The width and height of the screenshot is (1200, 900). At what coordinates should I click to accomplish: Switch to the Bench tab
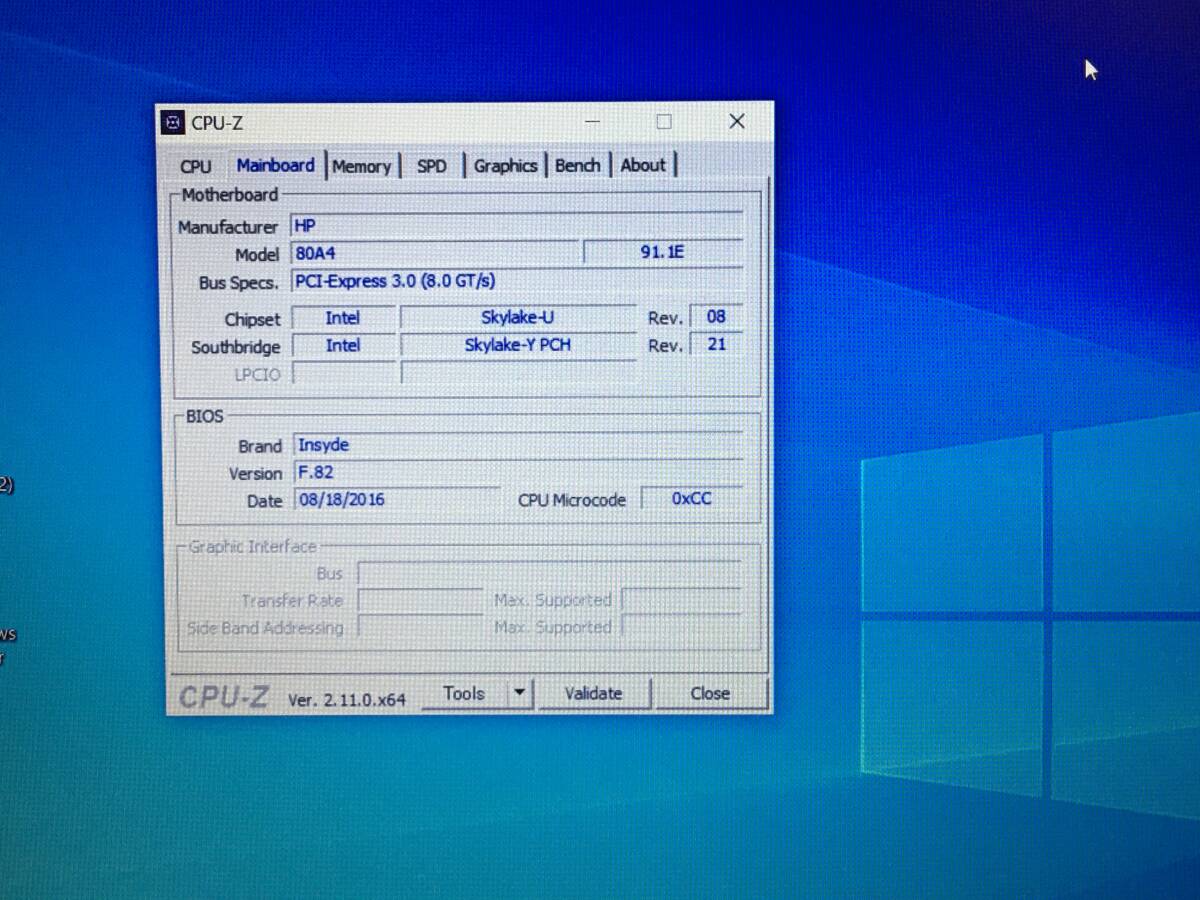[x=578, y=165]
